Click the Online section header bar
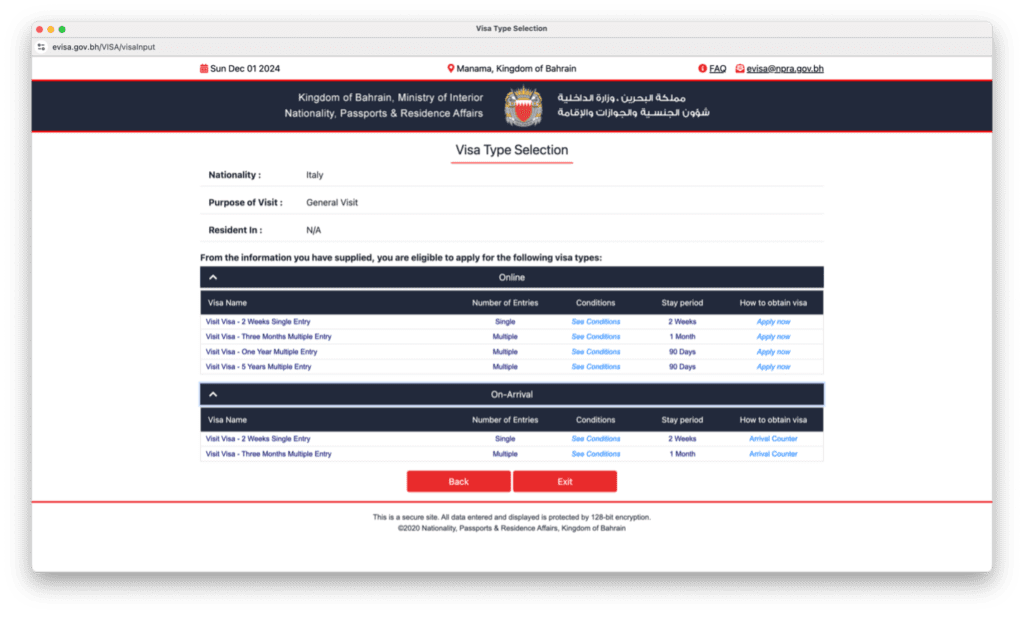 511,277
